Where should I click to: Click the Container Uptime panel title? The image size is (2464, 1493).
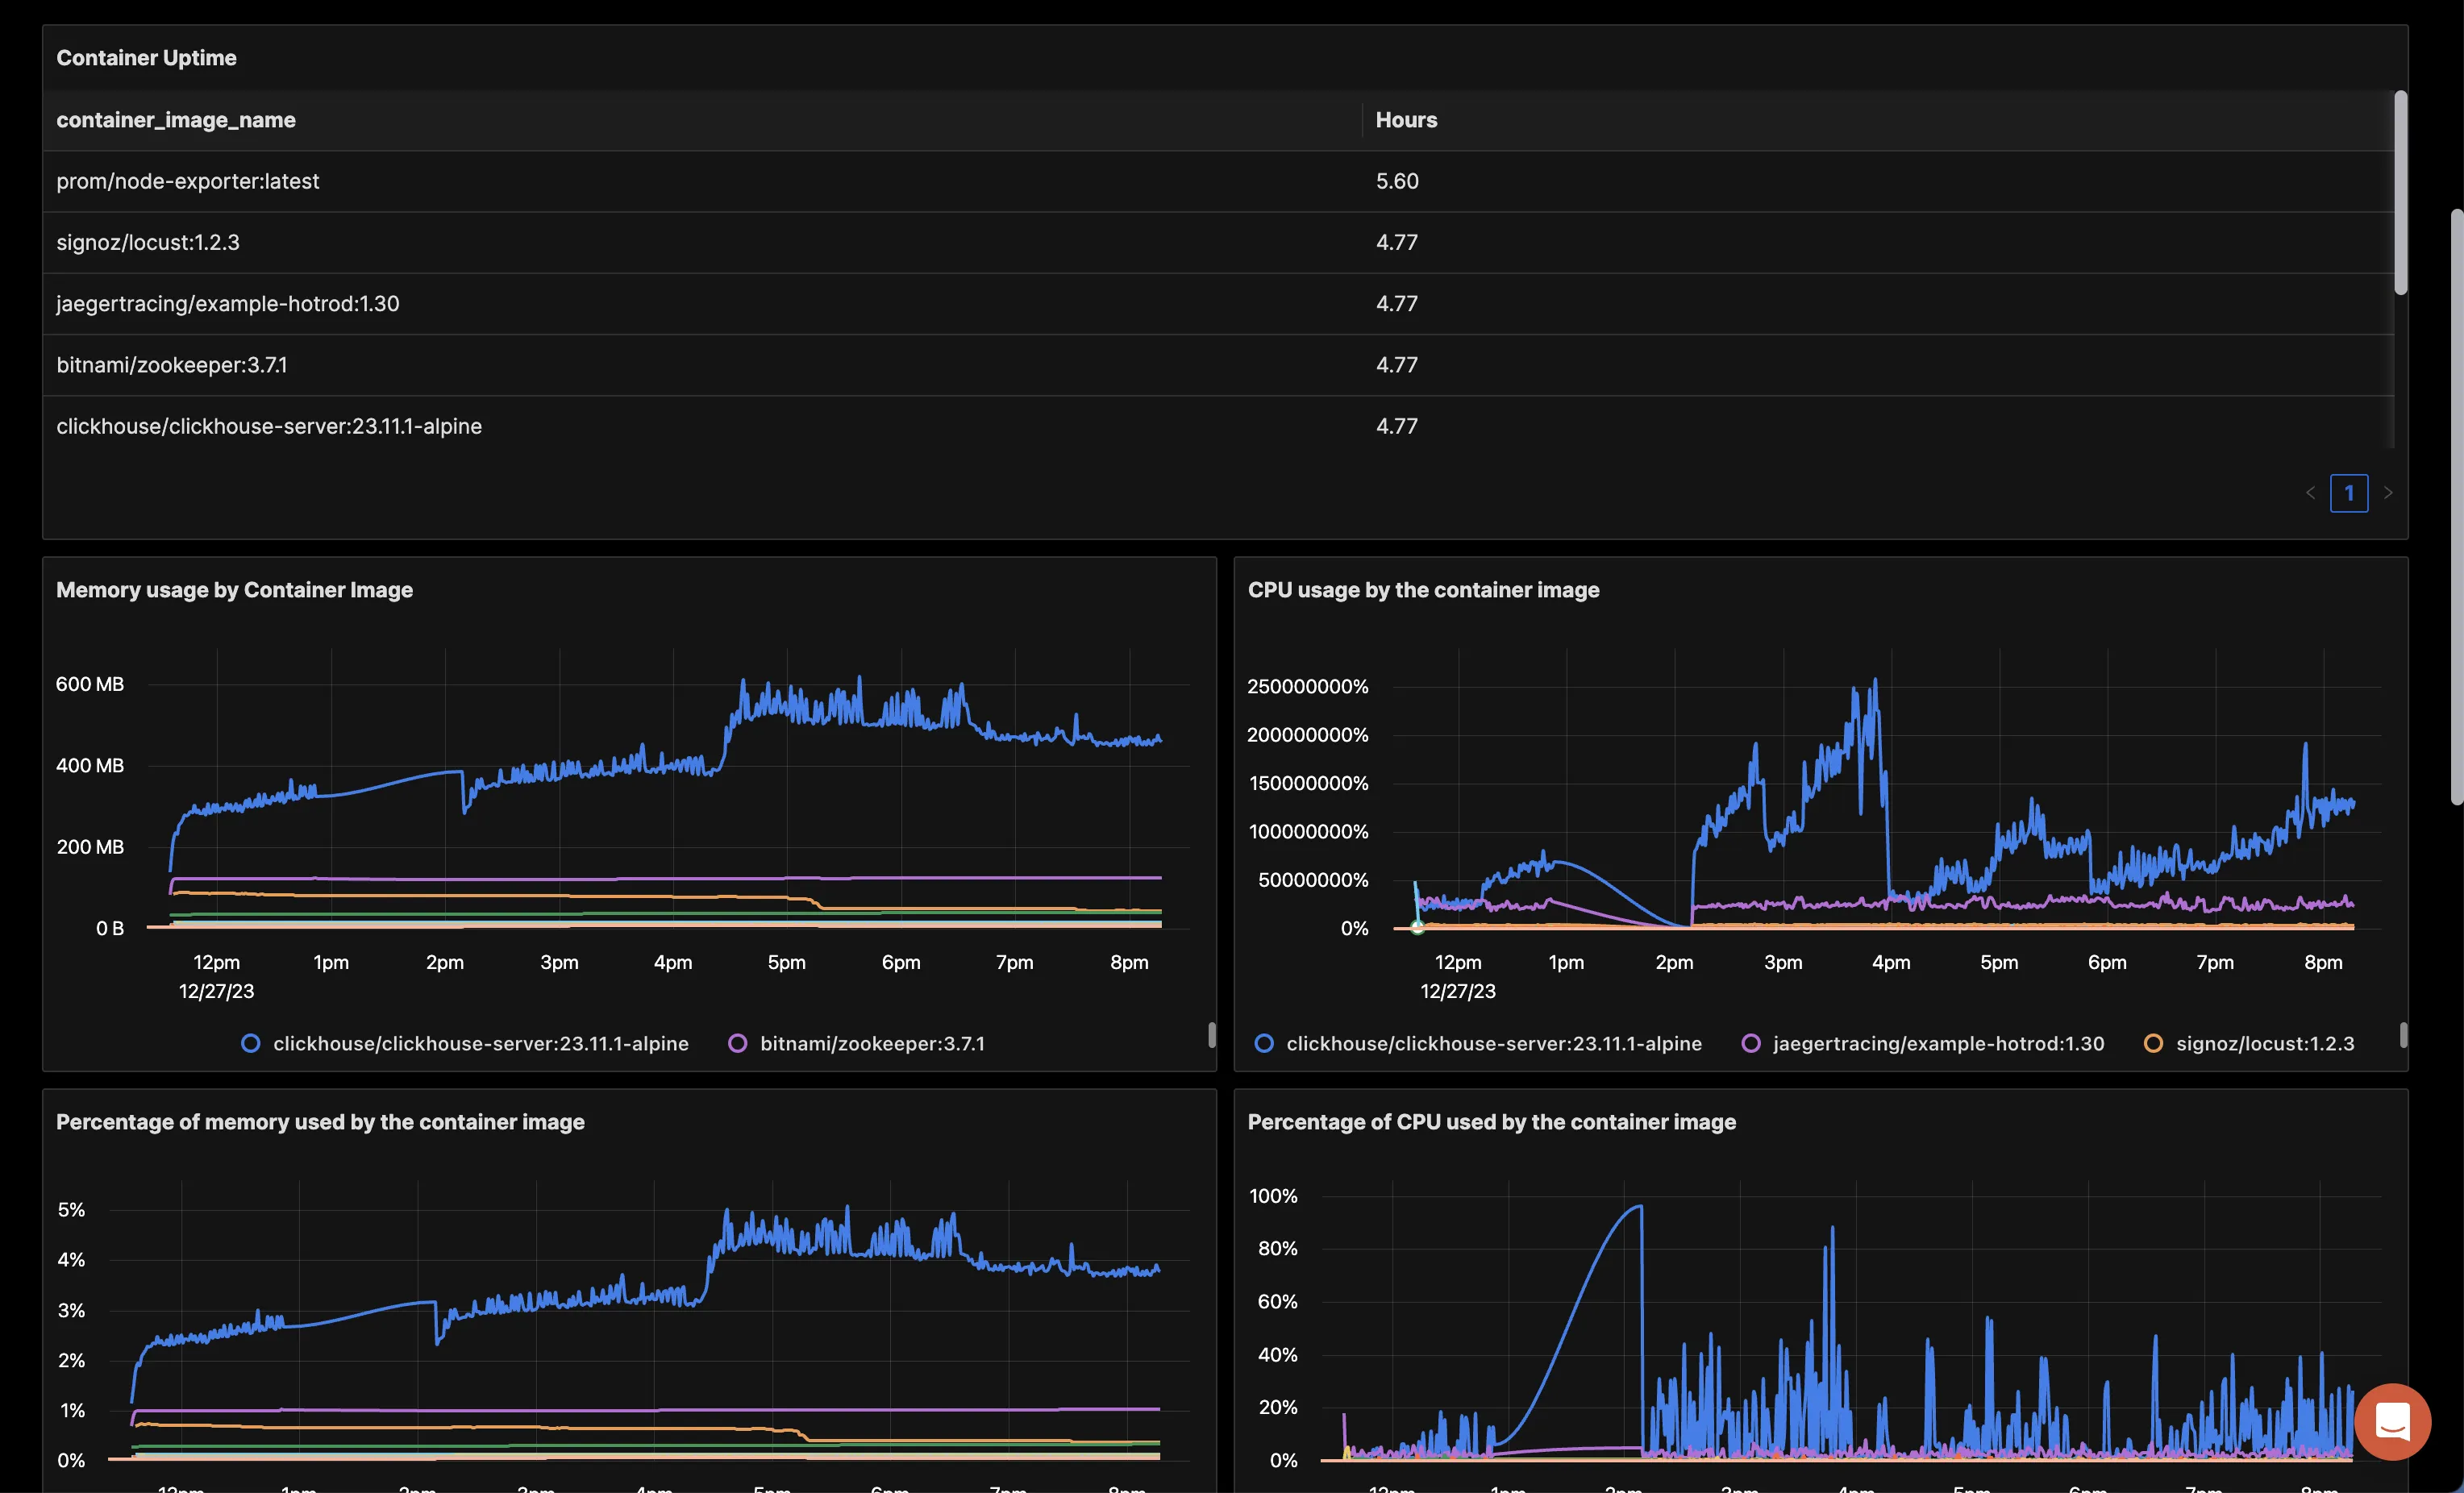coord(146,58)
